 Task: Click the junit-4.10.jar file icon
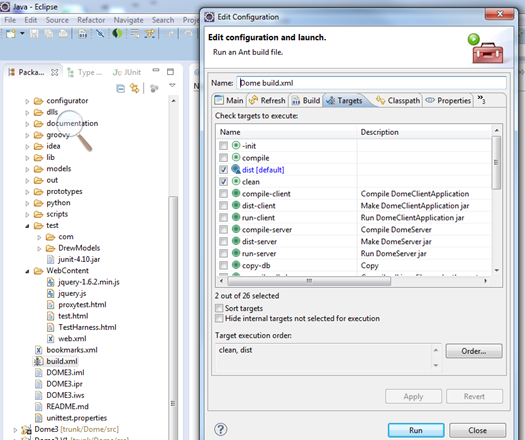coord(50,260)
